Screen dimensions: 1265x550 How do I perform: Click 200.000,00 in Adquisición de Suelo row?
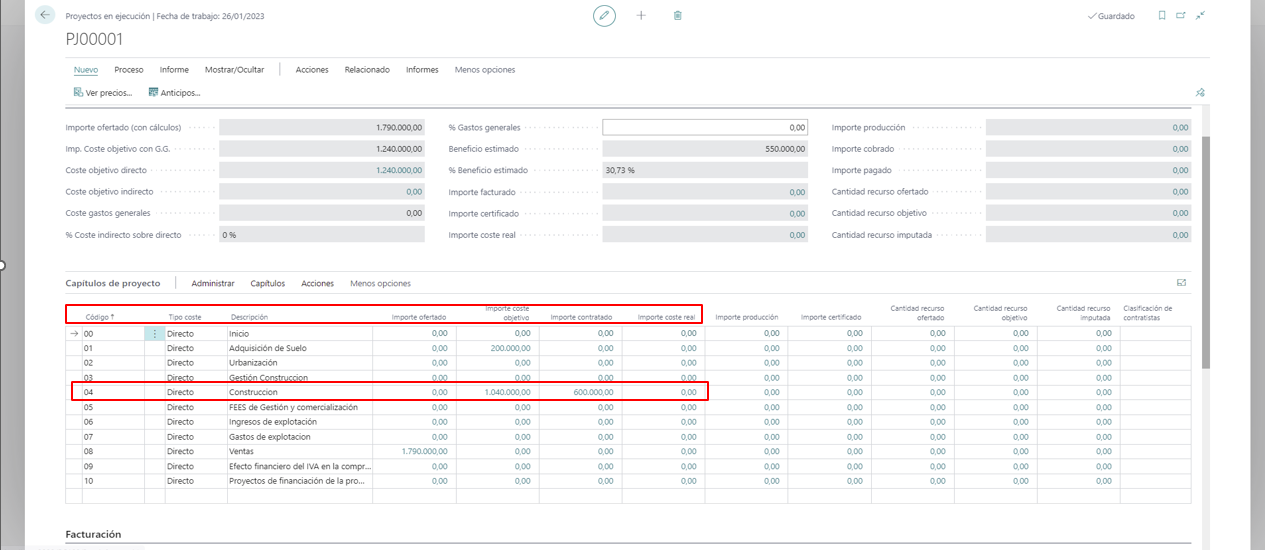tap(510, 348)
